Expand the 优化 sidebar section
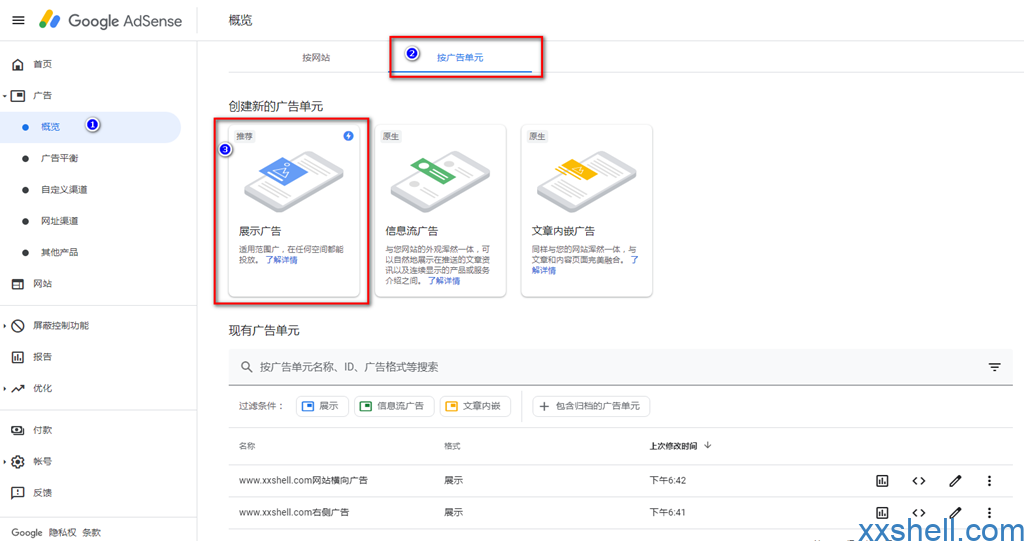The height and width of the screenshot is (541, 1024). coord(5,389)
